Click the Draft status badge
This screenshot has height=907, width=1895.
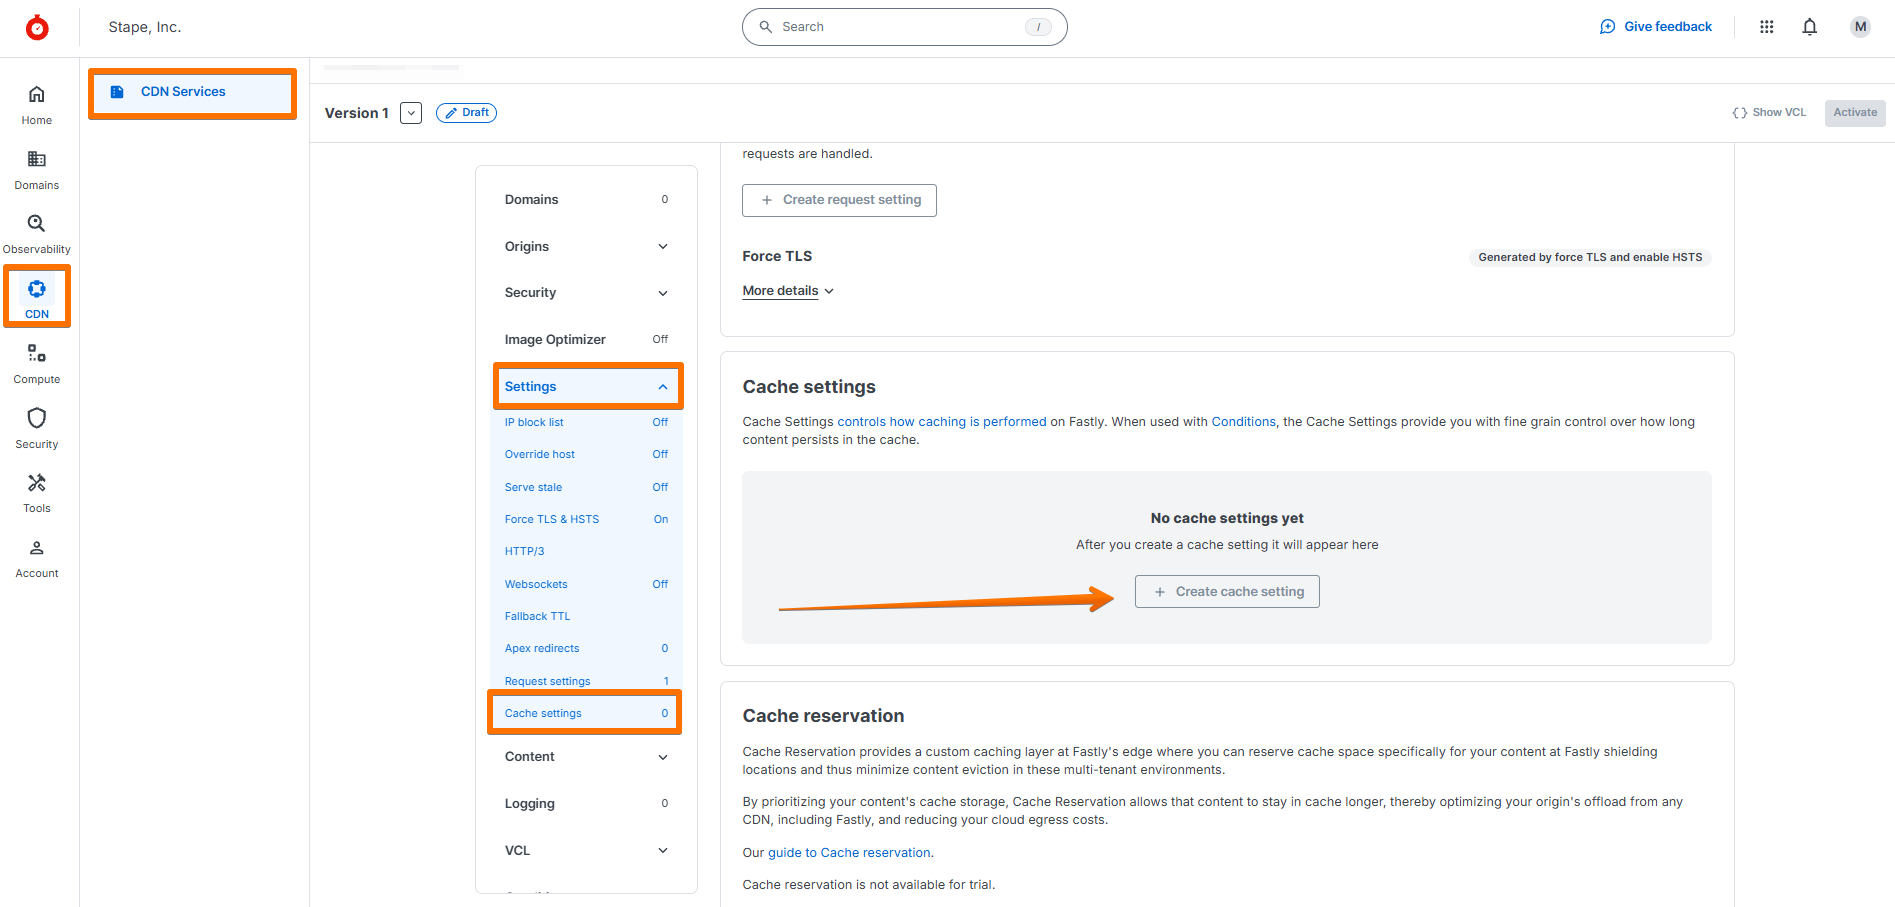pos(466,113)
